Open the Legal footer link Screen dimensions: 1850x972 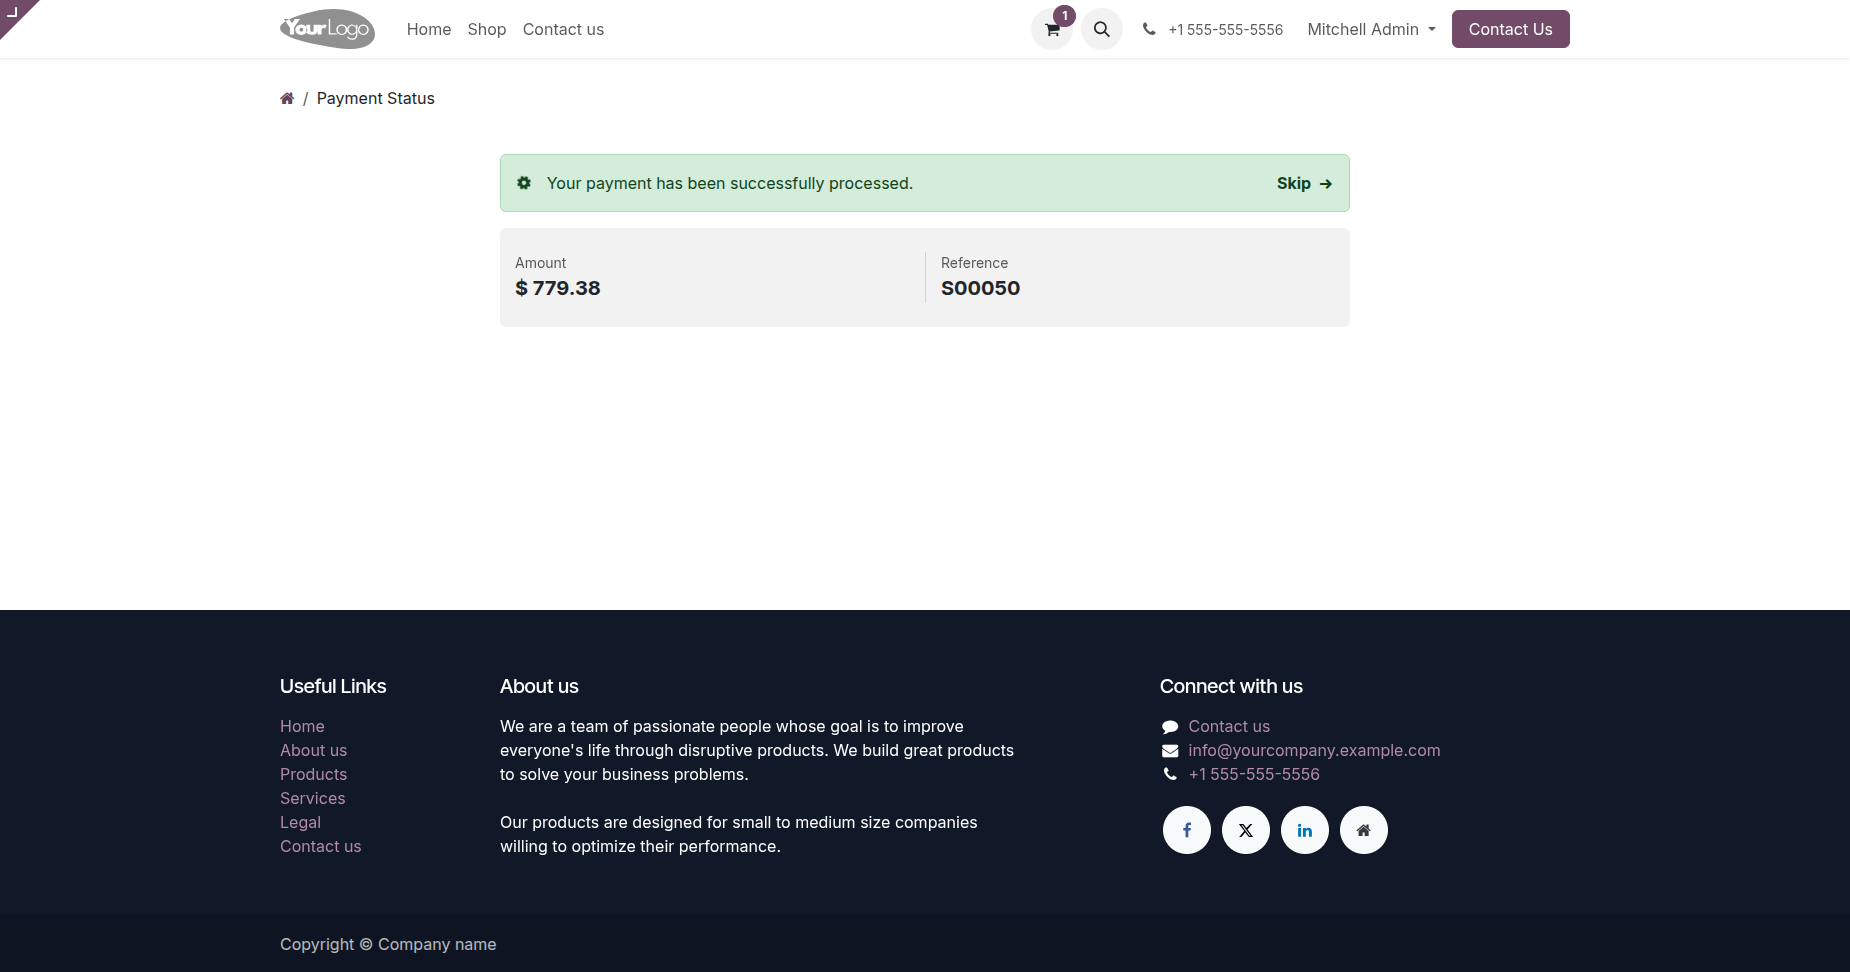[x=300, y=822]
